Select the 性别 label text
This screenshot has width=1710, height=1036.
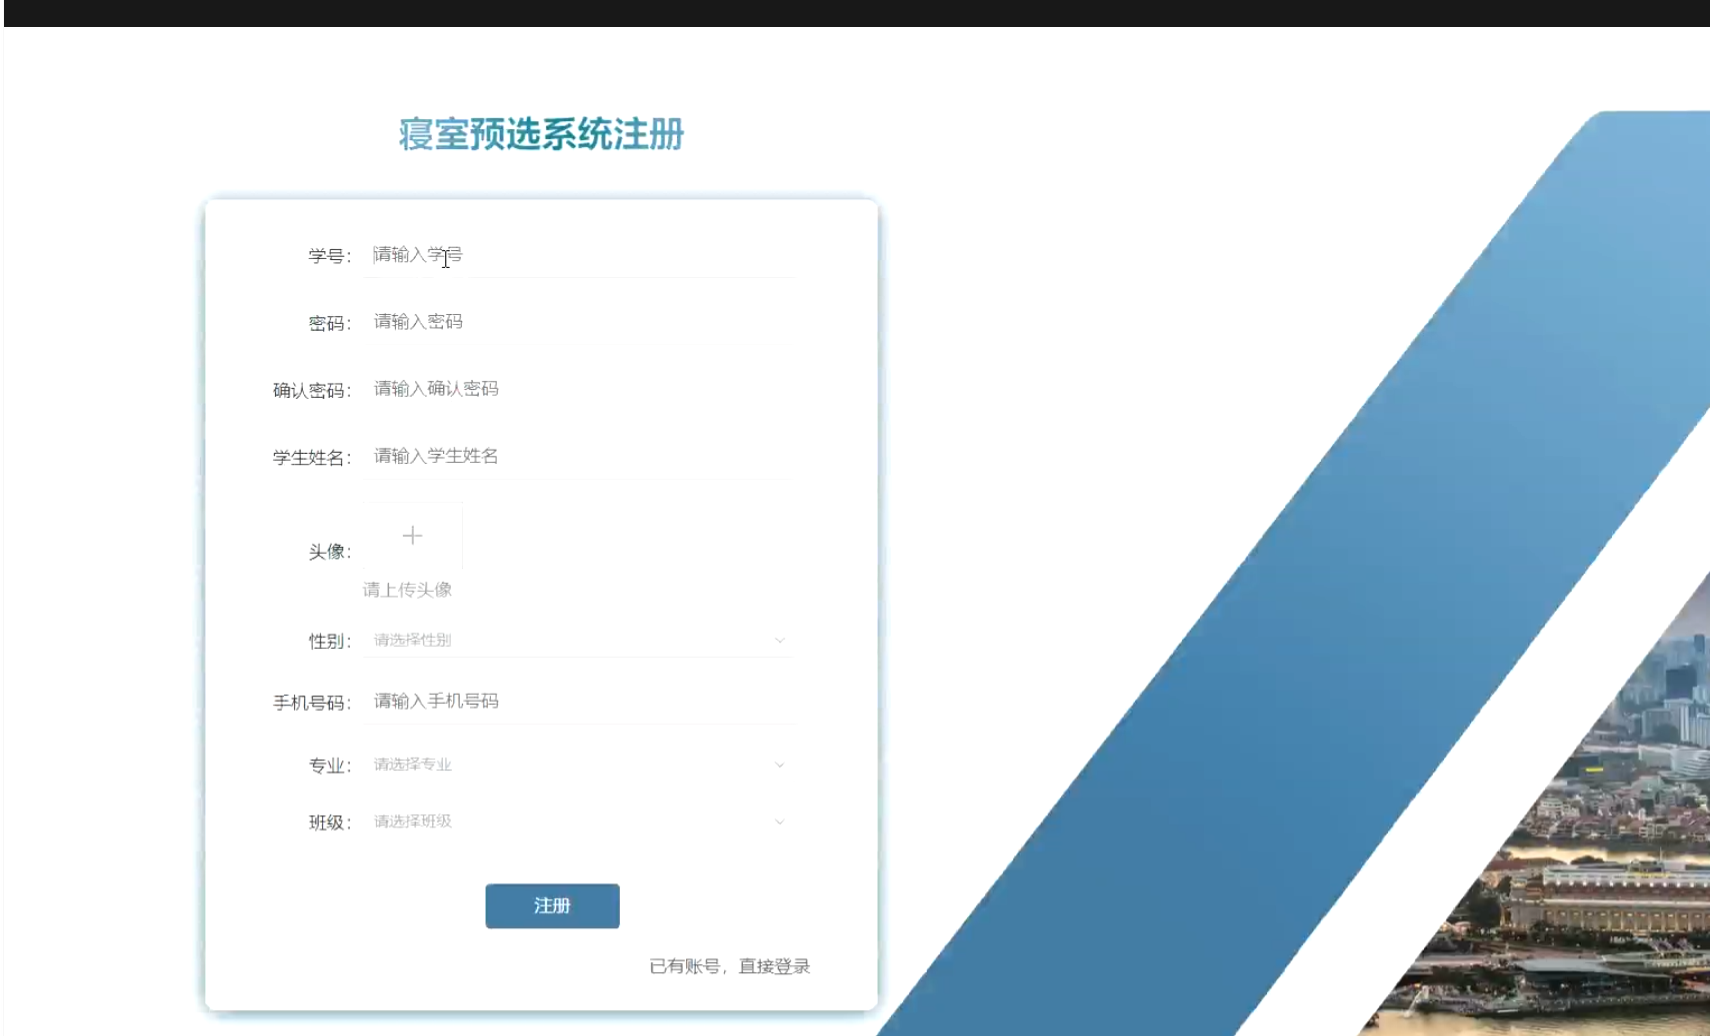coord(328,641)
